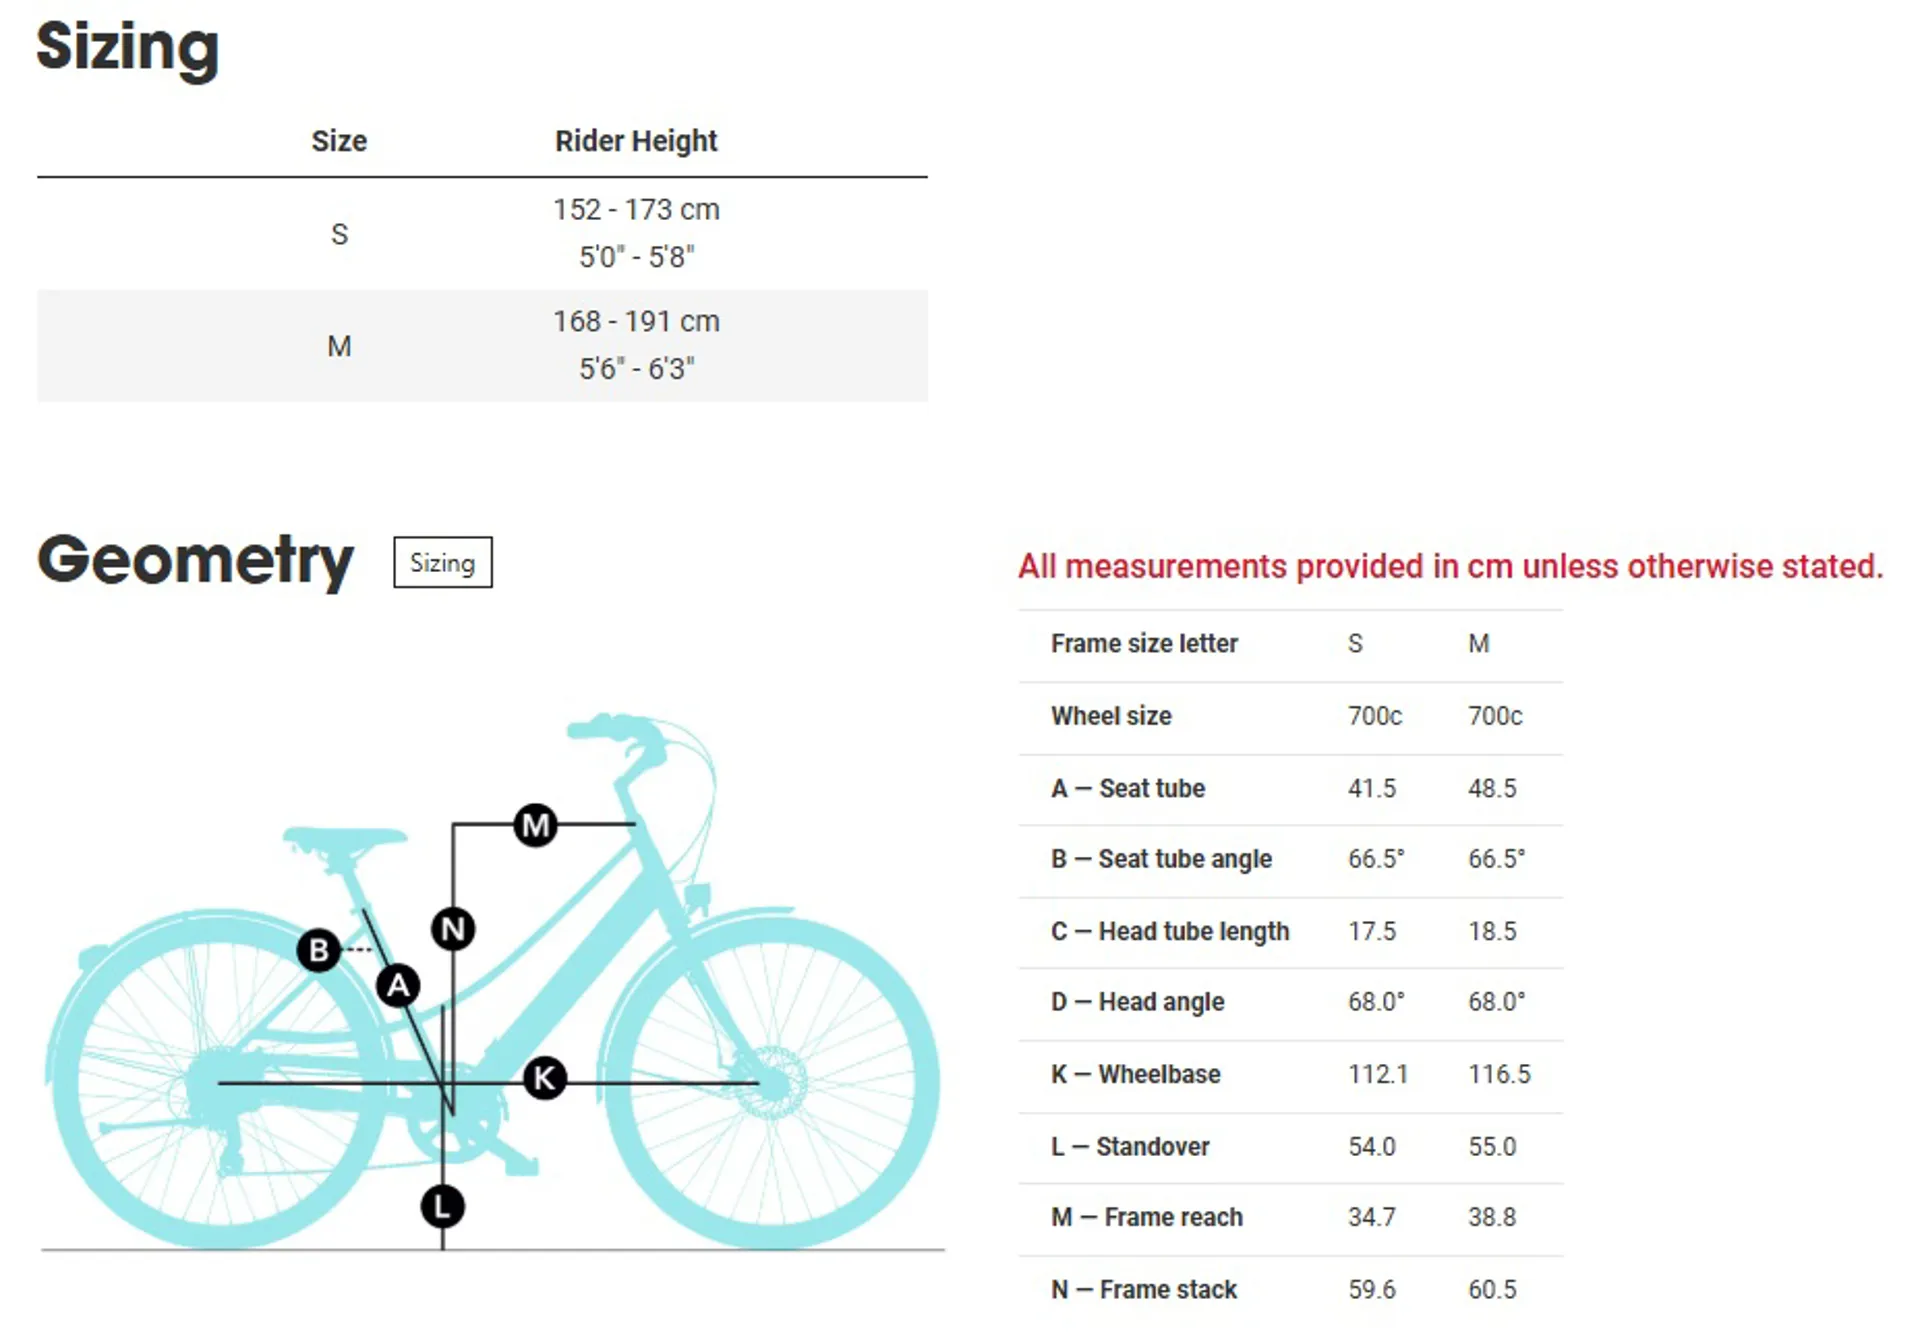Click the Geometry section heading

tap(196, 560)
